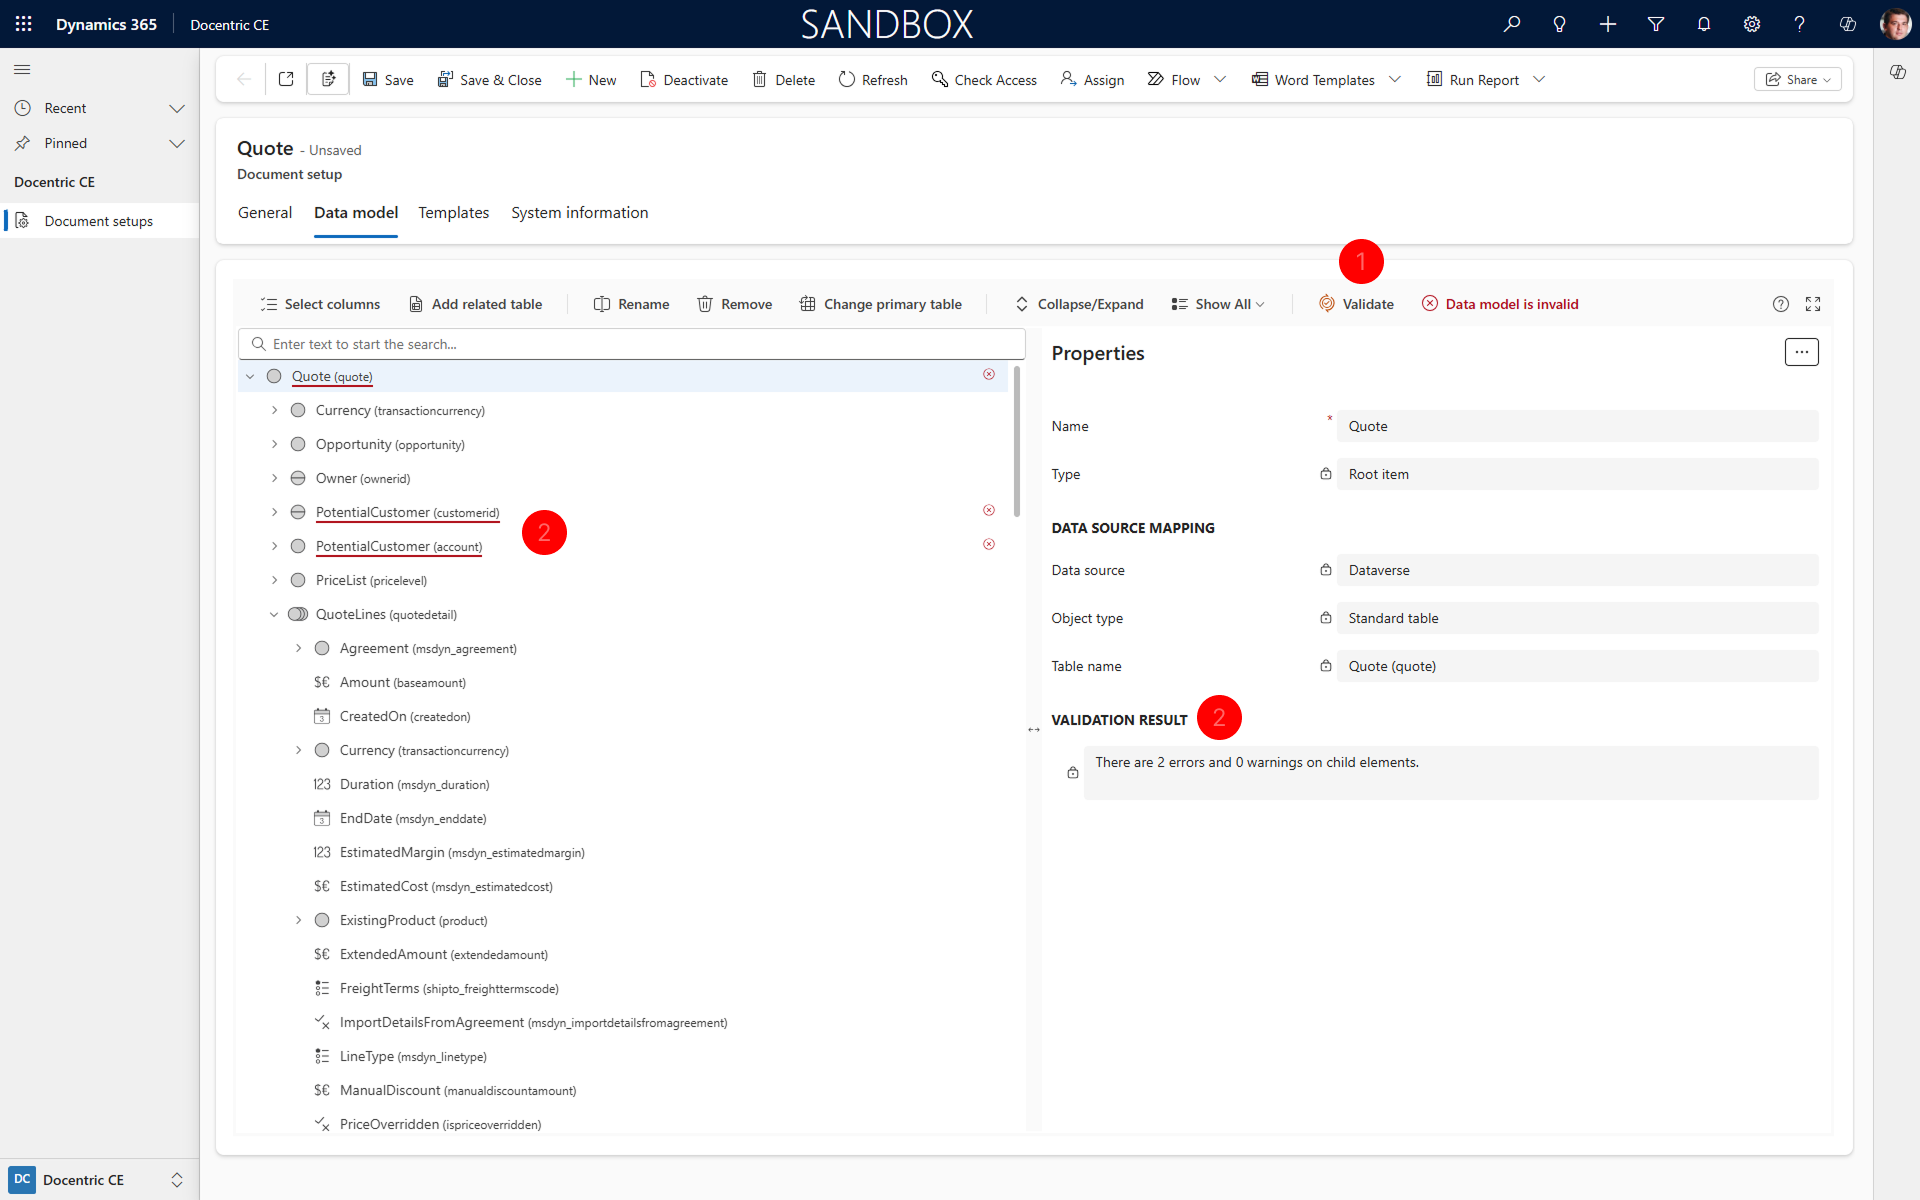This screenshot has height=1200, width=1920.
Task: Click the back arrow in command bar
Action: click(x=243, y=79)
